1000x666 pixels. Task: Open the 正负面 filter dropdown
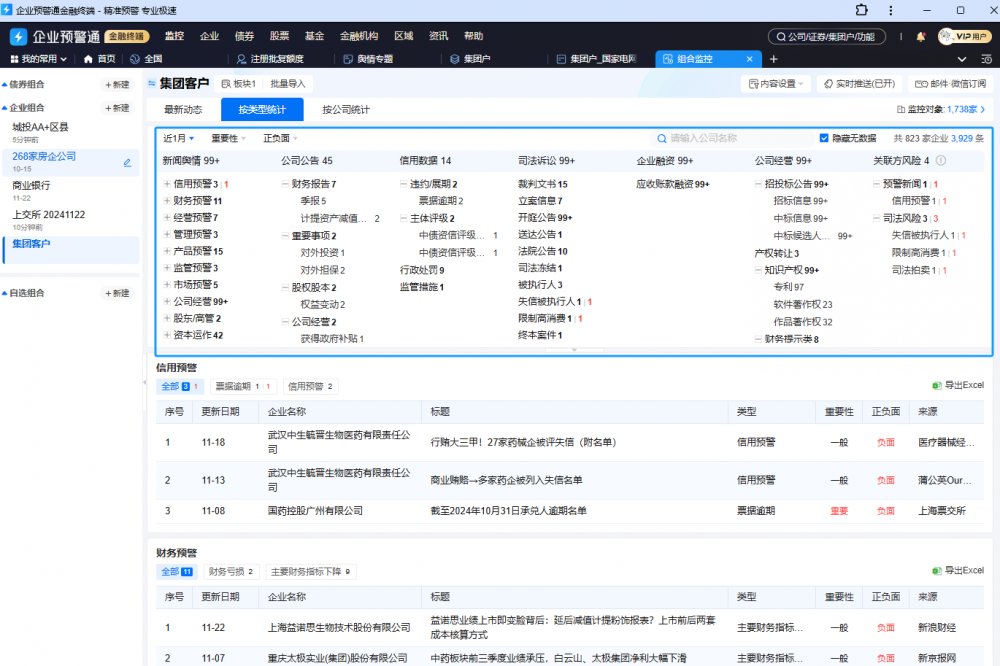click(x=281, y=138)
